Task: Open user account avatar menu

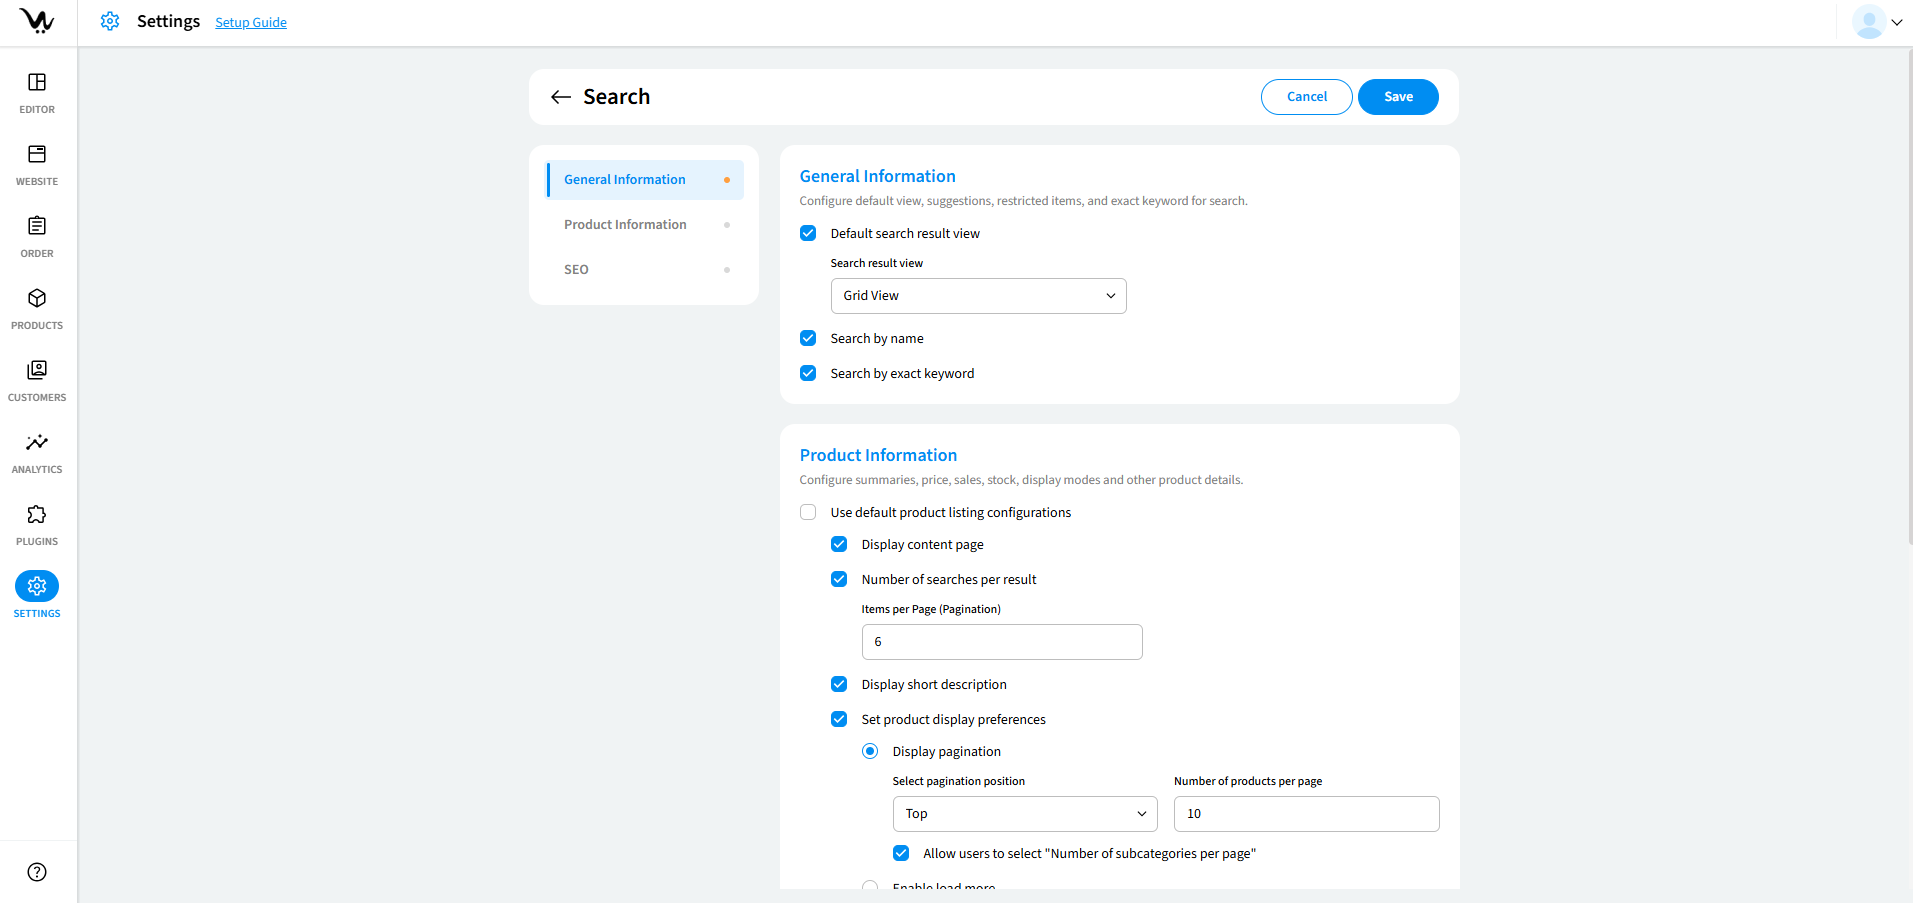Action: coord(1876,22)
